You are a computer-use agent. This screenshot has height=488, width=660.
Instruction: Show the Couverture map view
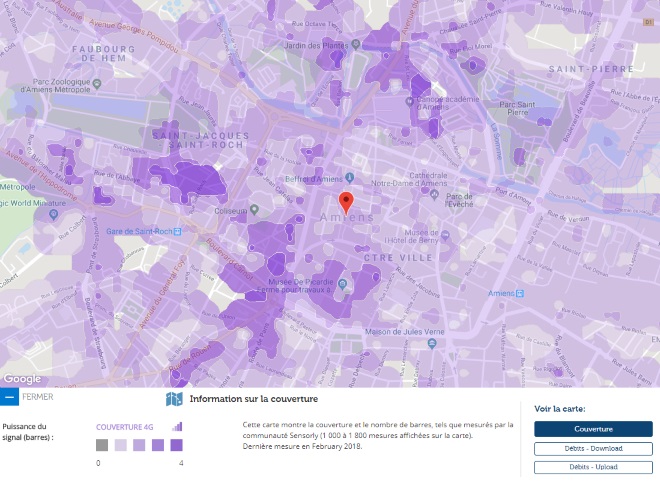pos(593,429)
